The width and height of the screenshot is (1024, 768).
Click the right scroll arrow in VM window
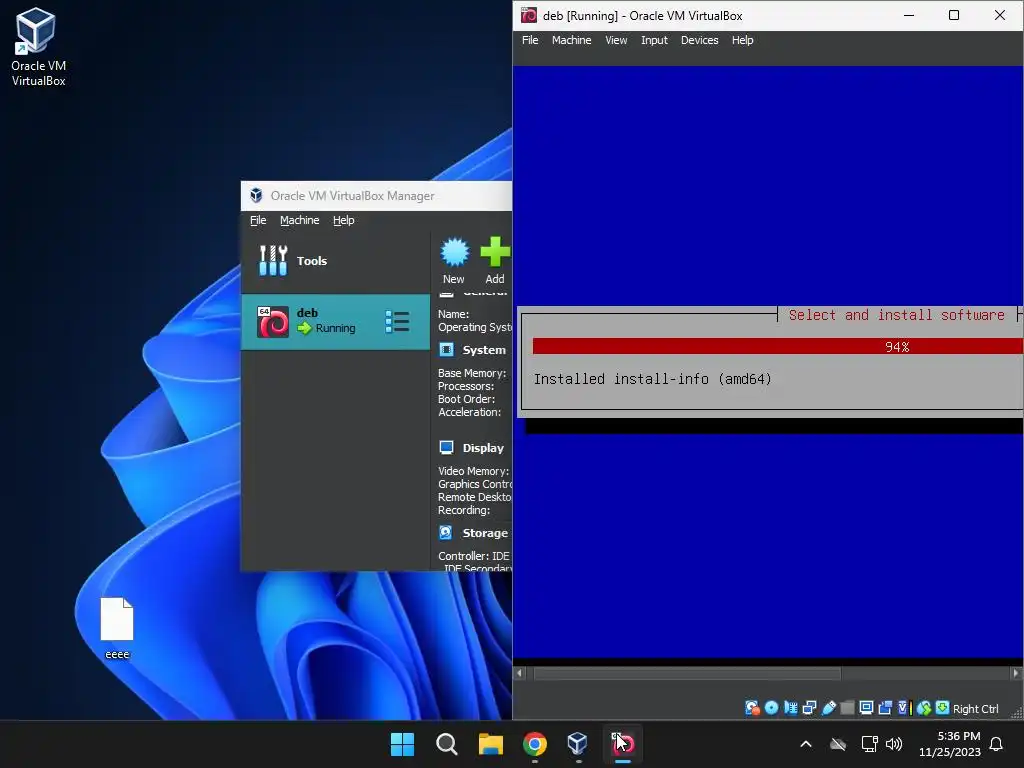1016,673
